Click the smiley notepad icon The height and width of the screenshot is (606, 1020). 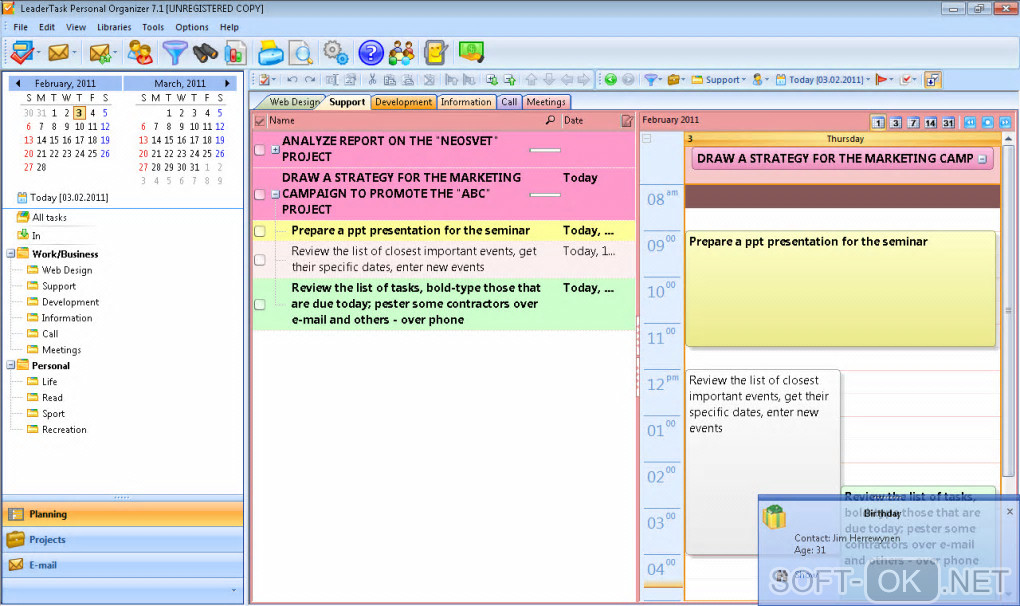435,53
